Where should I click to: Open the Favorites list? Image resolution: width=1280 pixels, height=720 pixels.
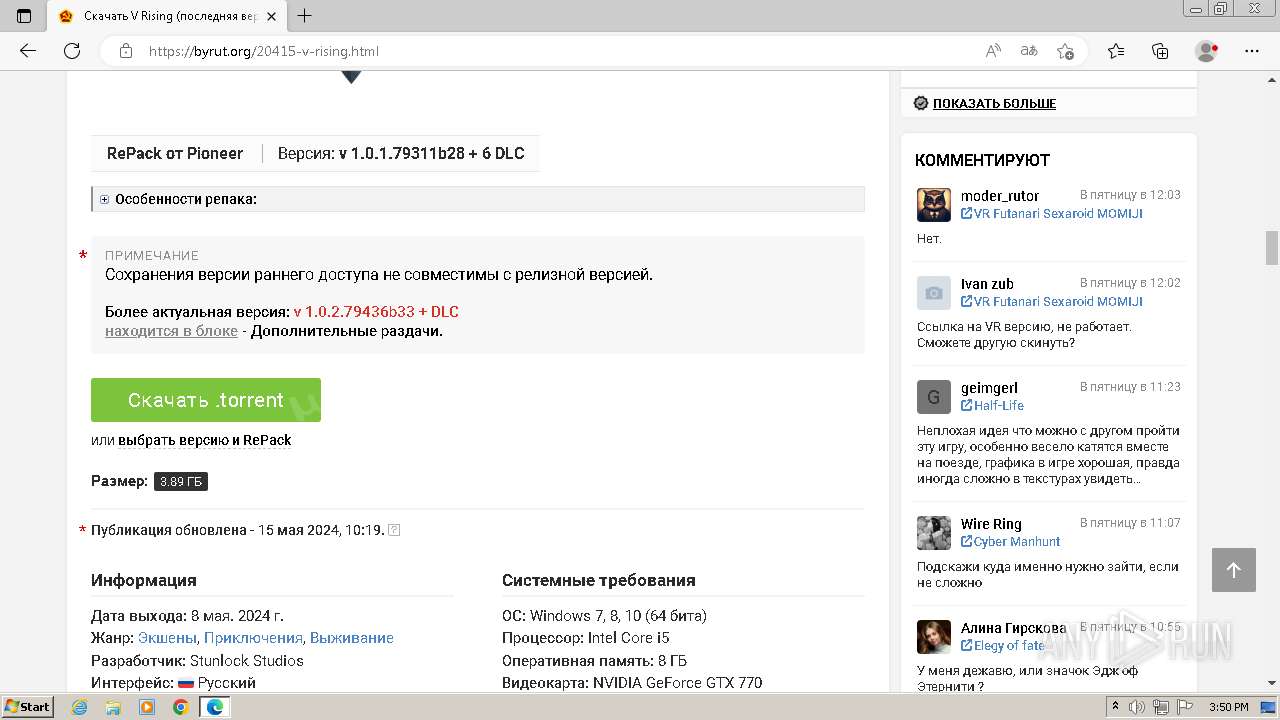point(1116,51)
